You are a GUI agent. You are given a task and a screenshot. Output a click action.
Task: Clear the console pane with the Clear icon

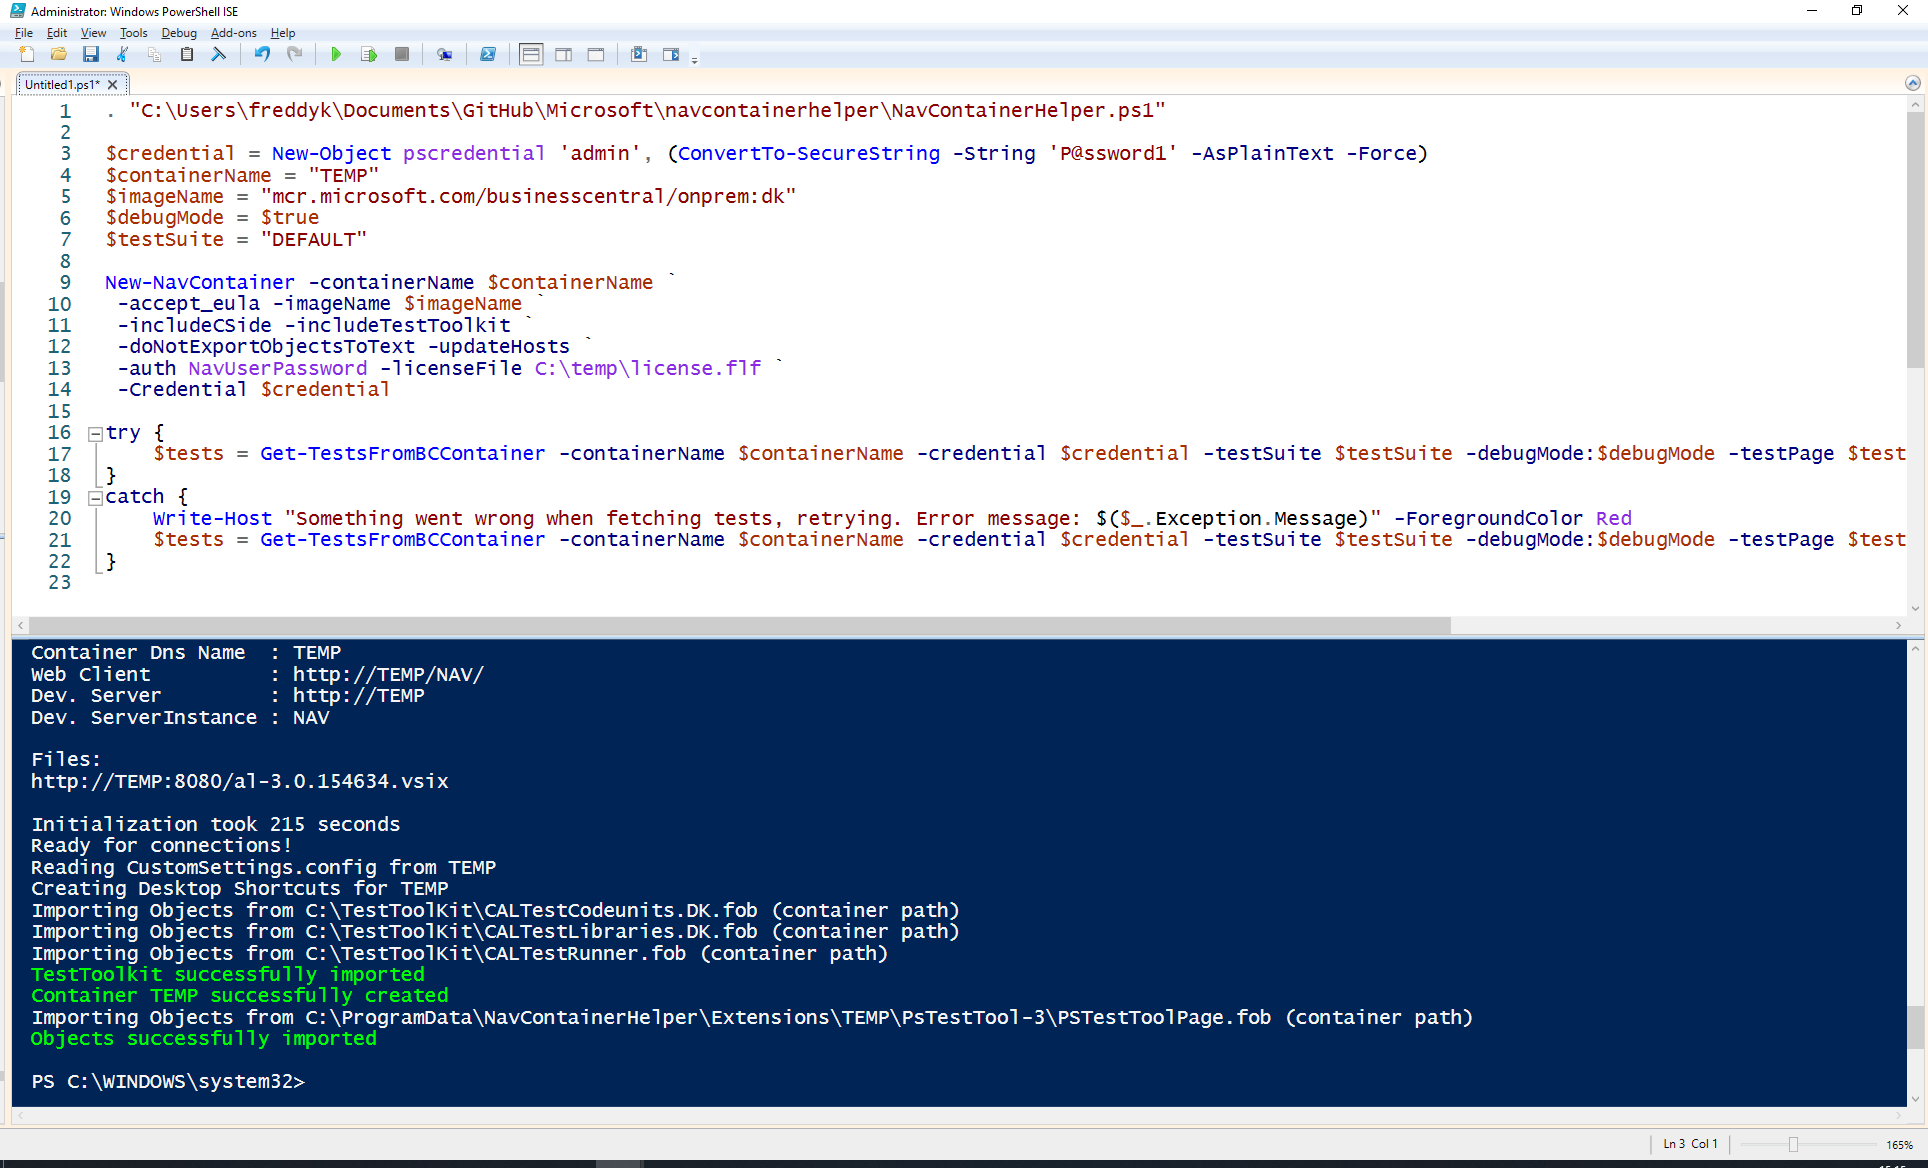coord(218,54)
